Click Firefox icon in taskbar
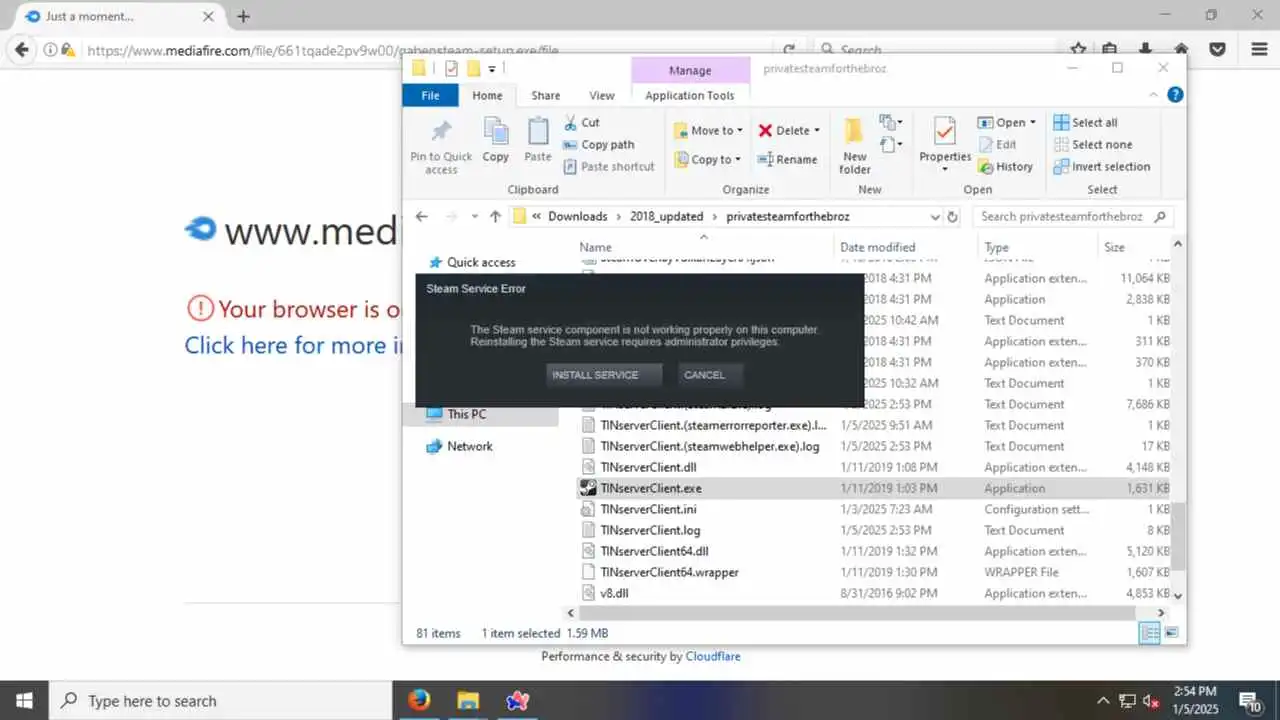The image size is (1280, 720). coord(420,700)
